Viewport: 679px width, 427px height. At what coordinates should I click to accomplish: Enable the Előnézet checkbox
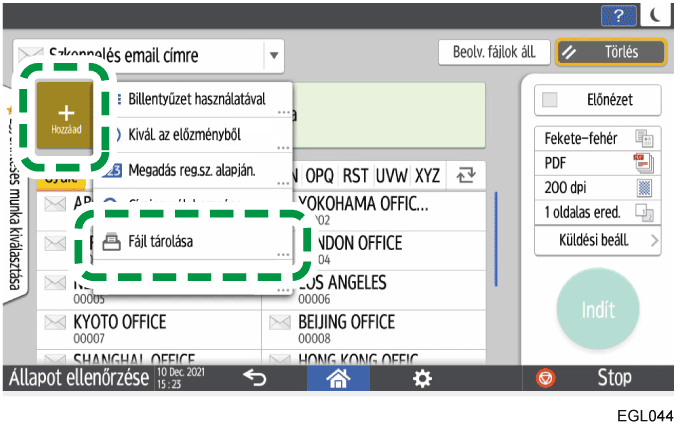point(551,100)
